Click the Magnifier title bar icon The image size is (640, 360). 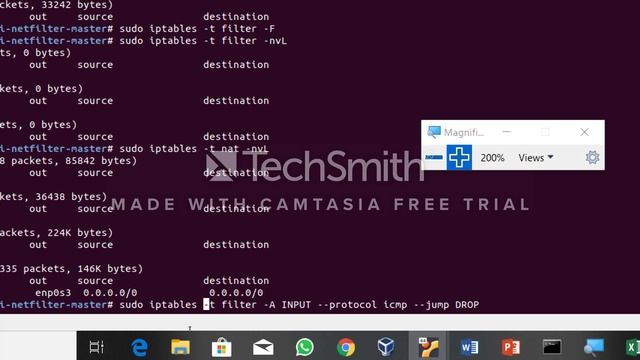point(434,132)
